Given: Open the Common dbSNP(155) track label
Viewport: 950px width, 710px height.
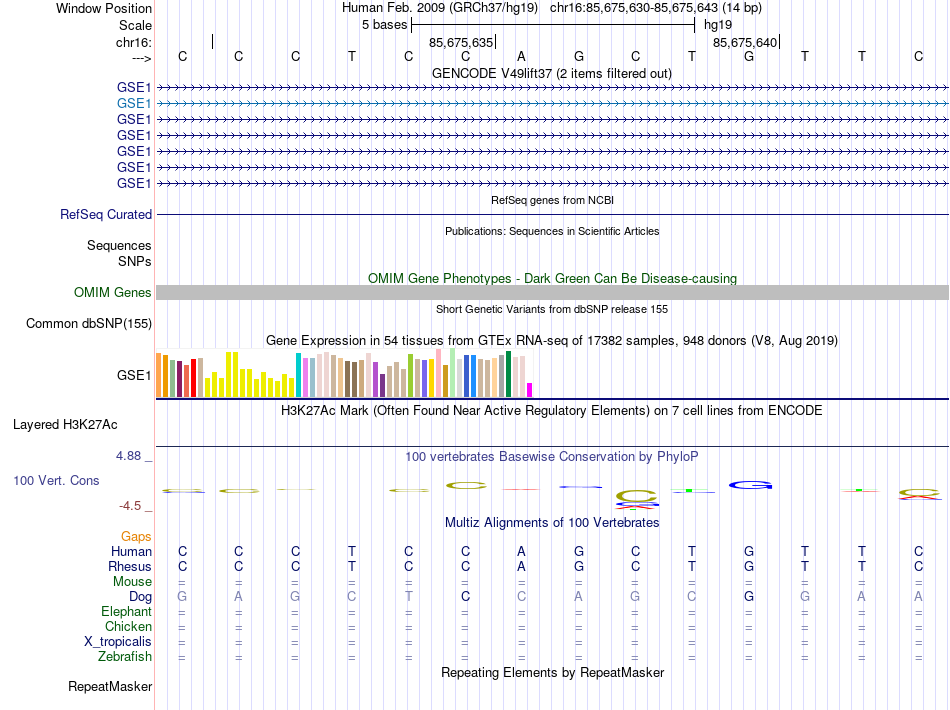Looking at the screenshot, I should click(89, 323).
